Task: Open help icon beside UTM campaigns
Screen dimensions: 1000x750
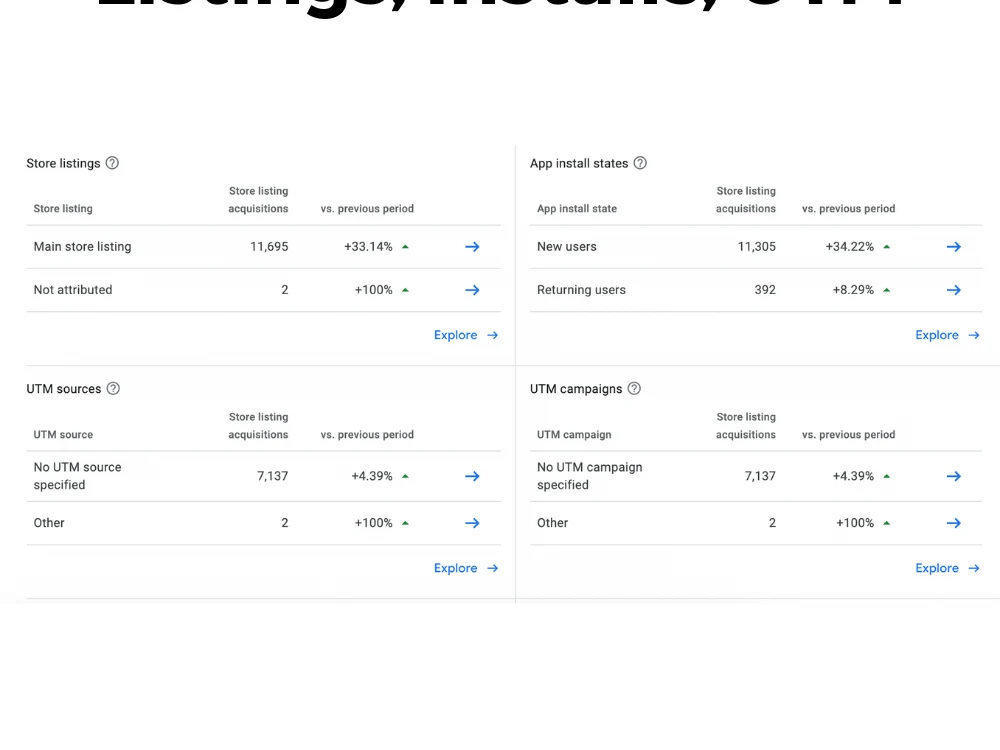Action: pos(634,388)
